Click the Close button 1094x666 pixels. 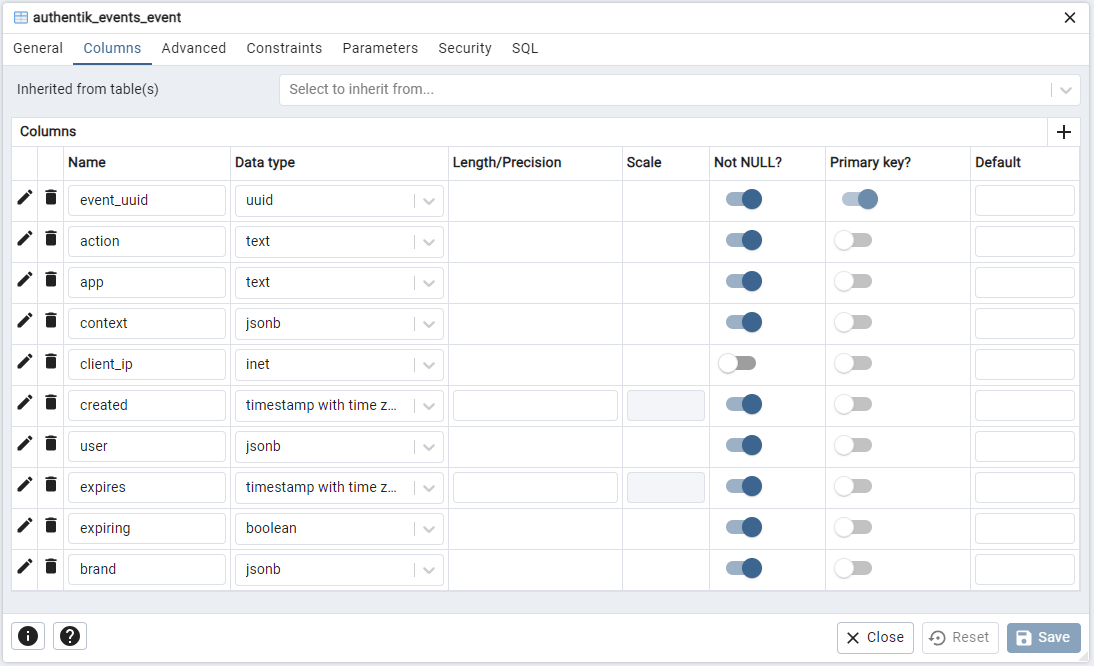[x=875, y=637]
